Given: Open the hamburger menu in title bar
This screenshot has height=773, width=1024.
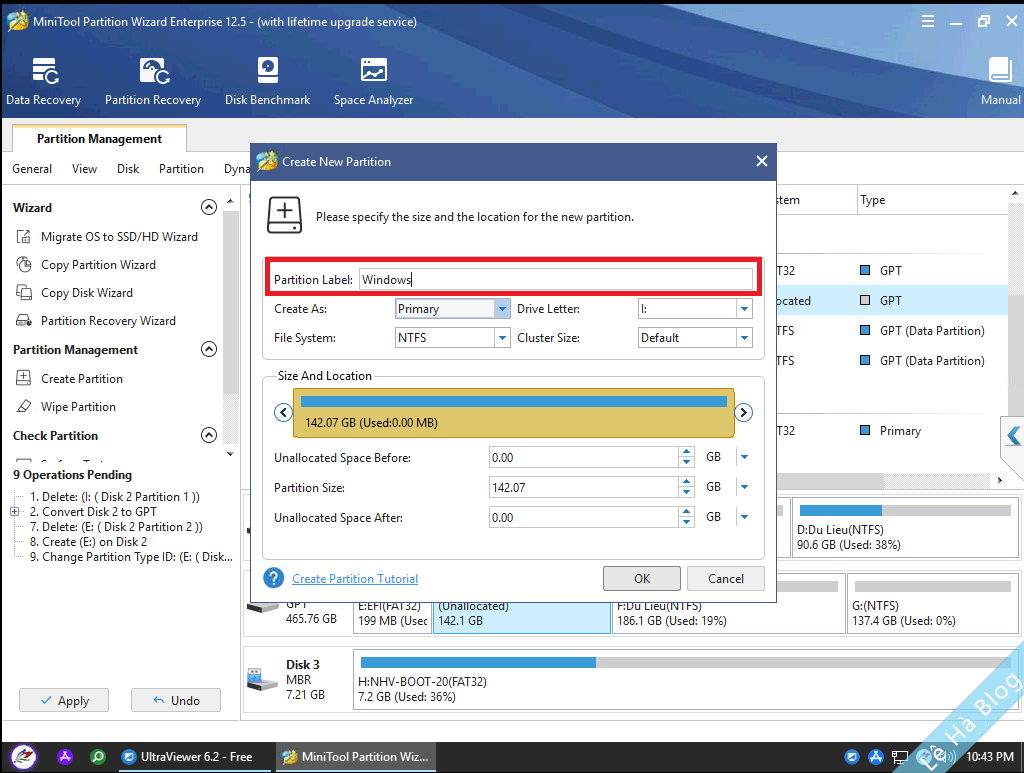Looking at the screenshot, I should 928,22.
